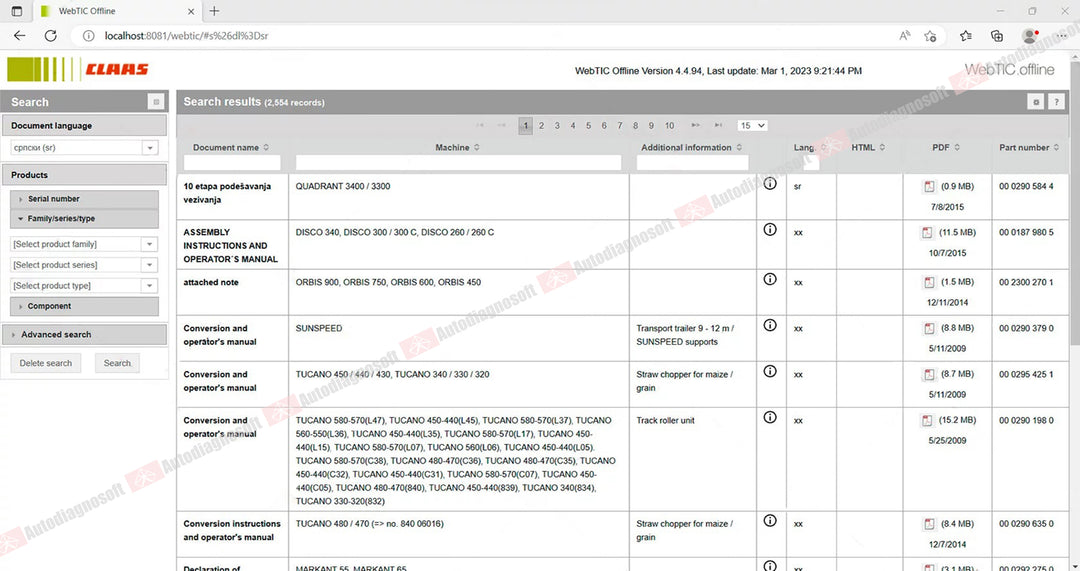The image size is (1080, 571).
Task: Reload the browser page
Action: coord(50,36)
